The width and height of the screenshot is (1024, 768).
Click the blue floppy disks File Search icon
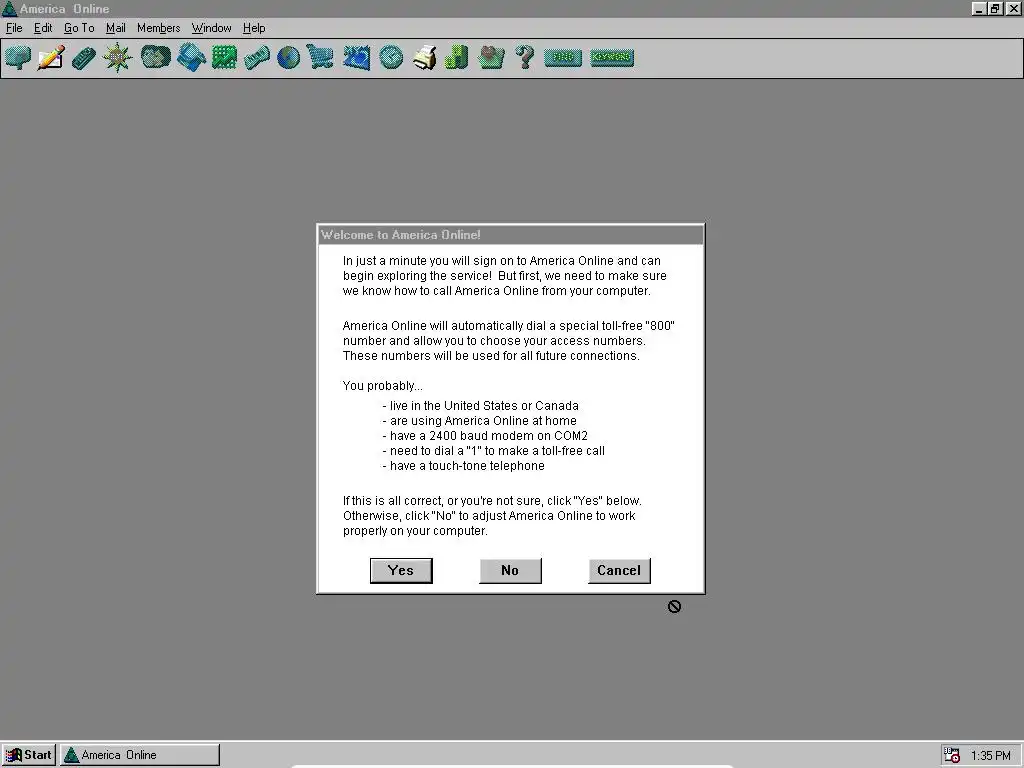(x=191, y=57)
